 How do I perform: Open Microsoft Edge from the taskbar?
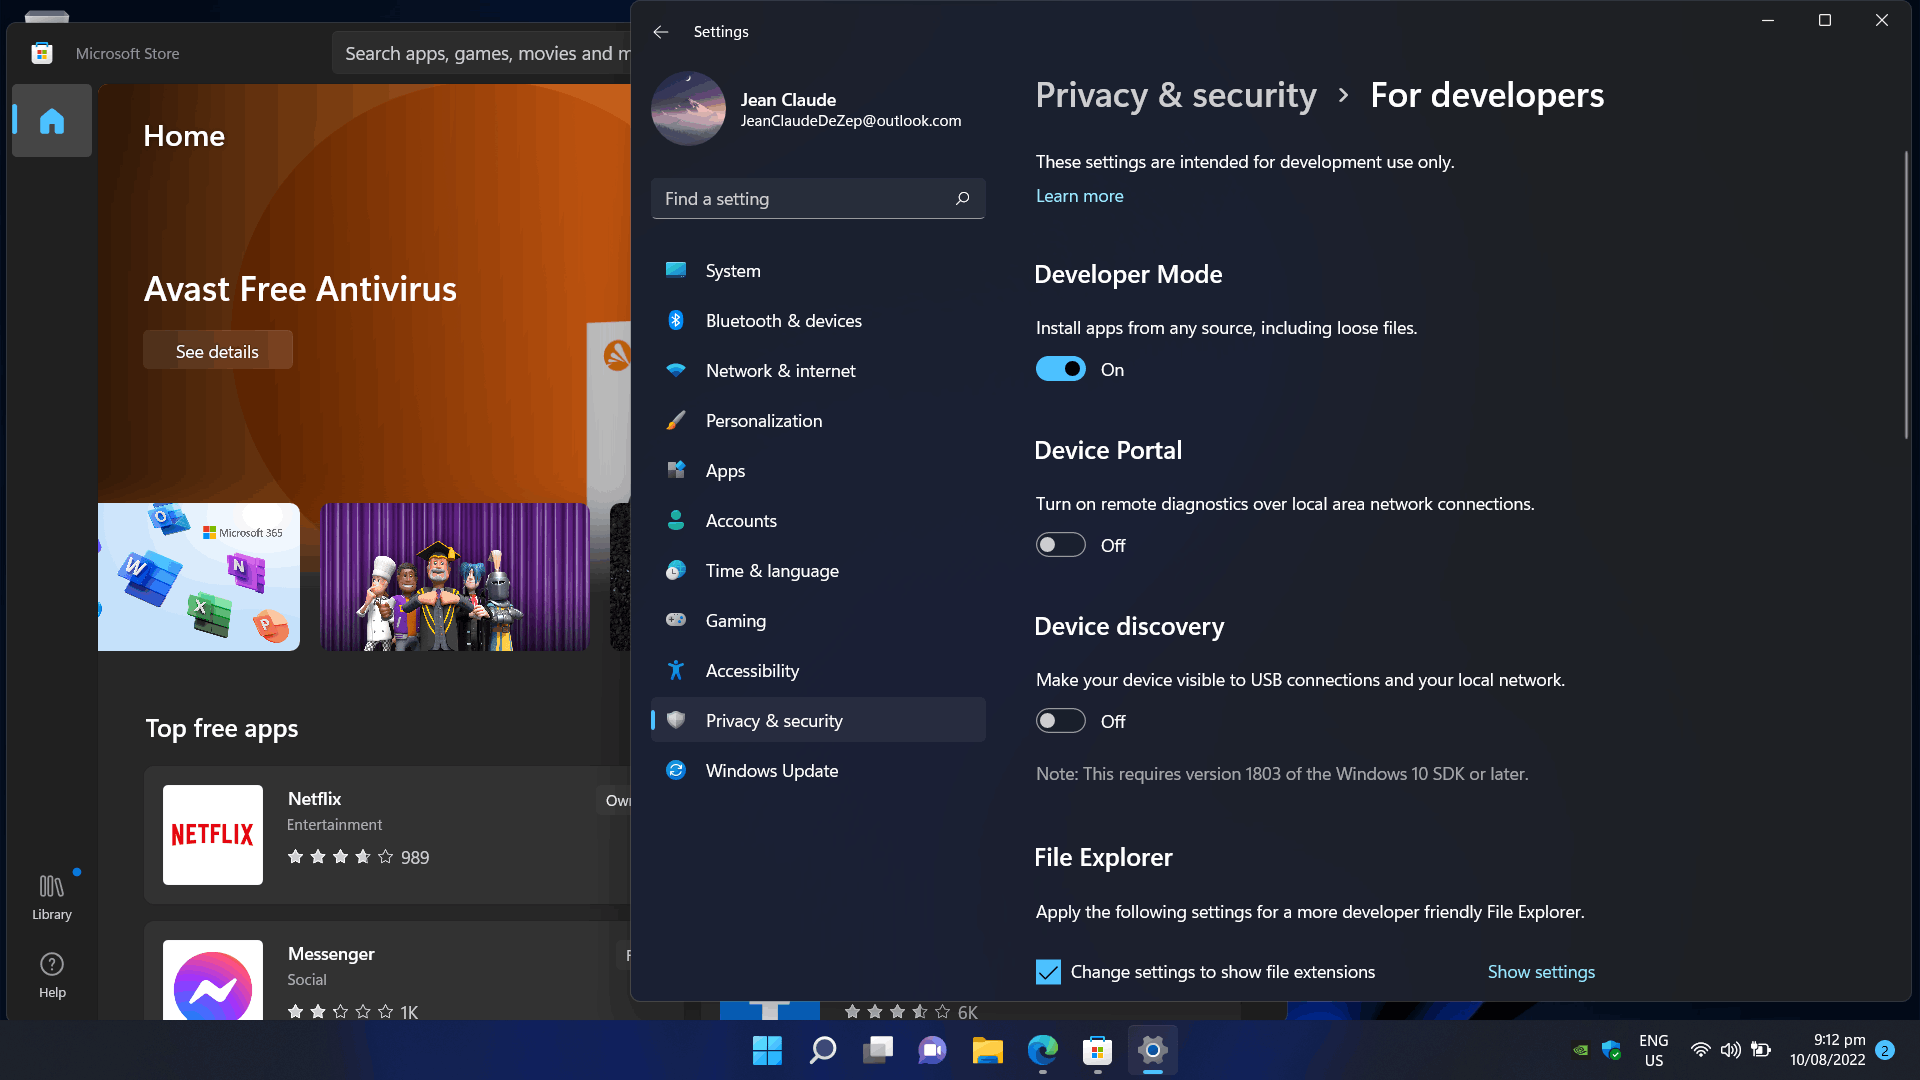click(x=1042, y=1050)
